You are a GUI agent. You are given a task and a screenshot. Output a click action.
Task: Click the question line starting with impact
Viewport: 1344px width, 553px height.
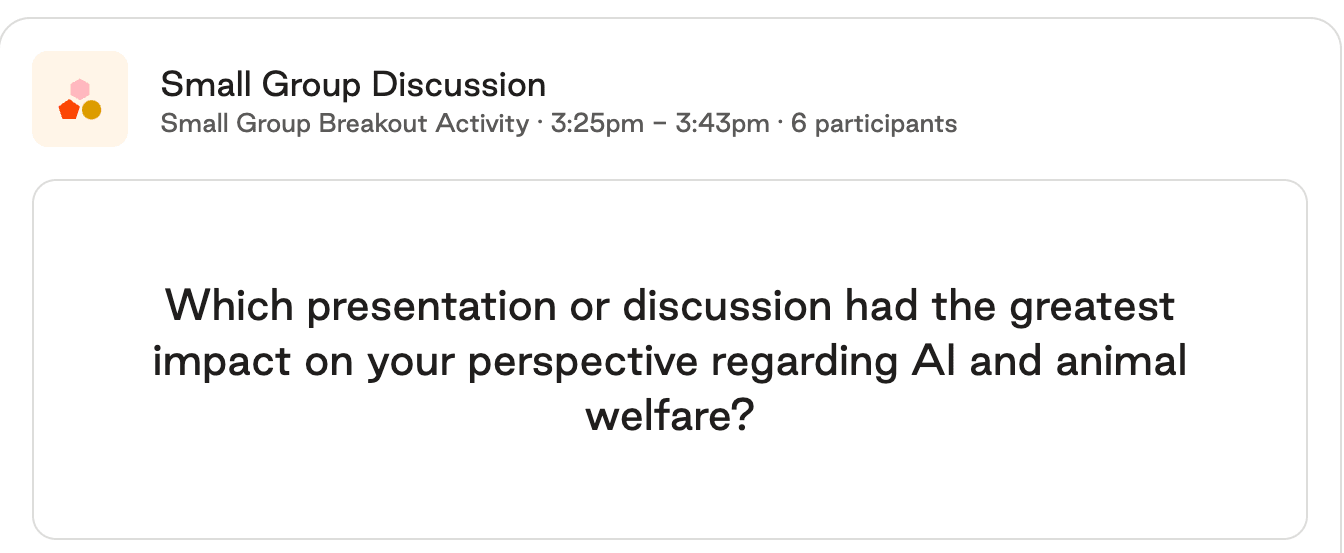669,361
